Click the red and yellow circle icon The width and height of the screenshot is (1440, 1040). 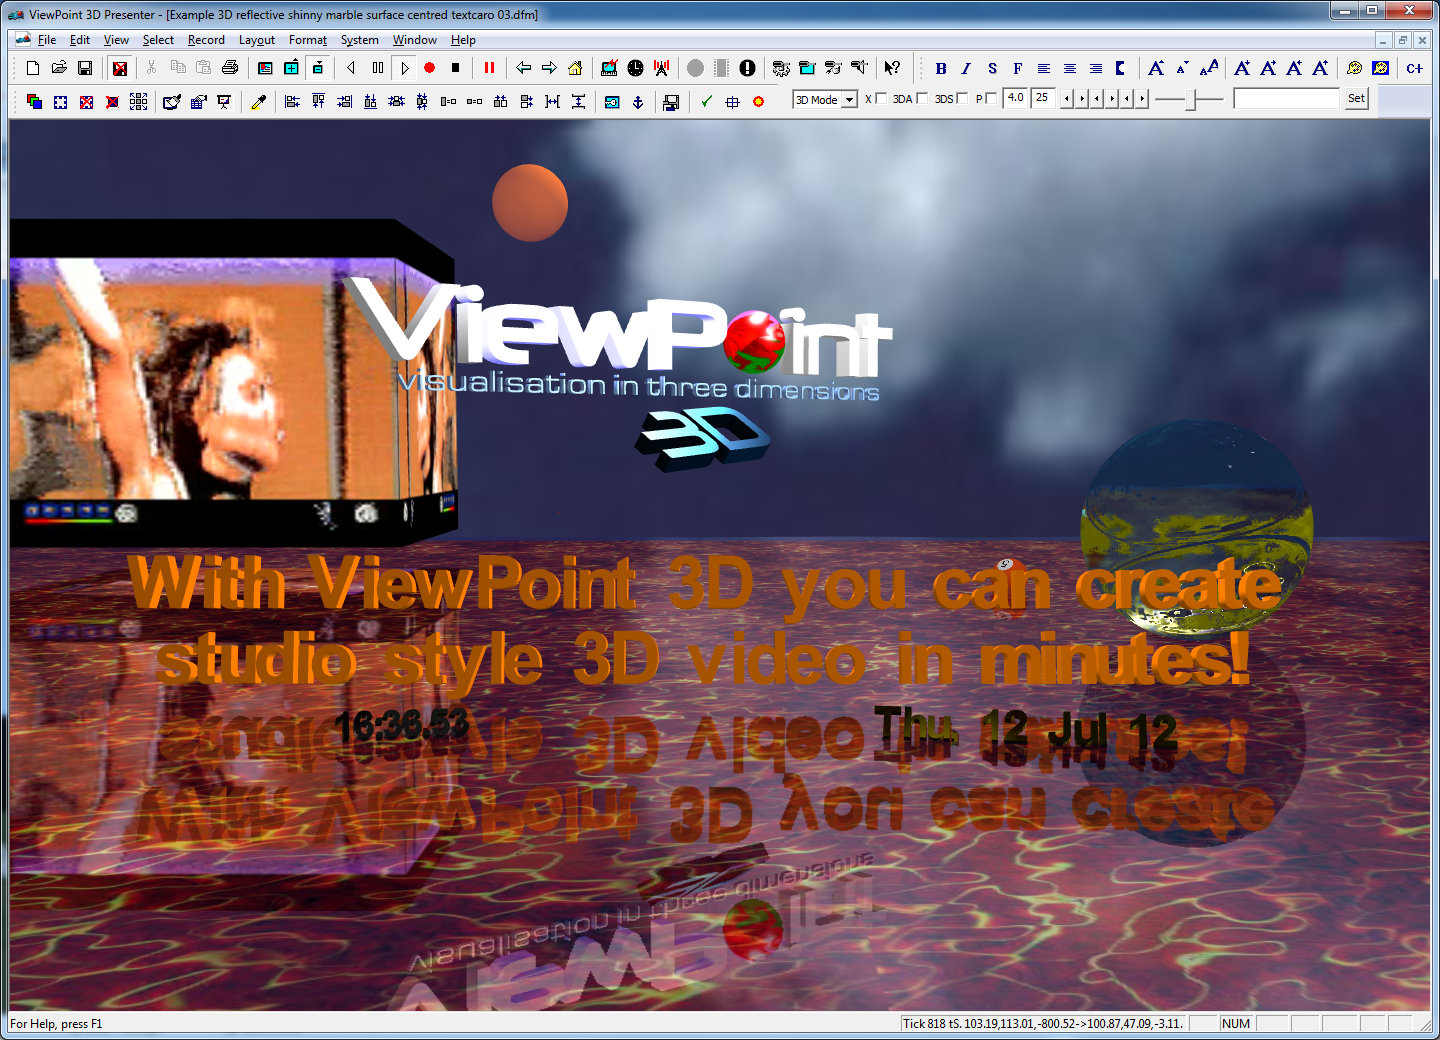[758, 102]
